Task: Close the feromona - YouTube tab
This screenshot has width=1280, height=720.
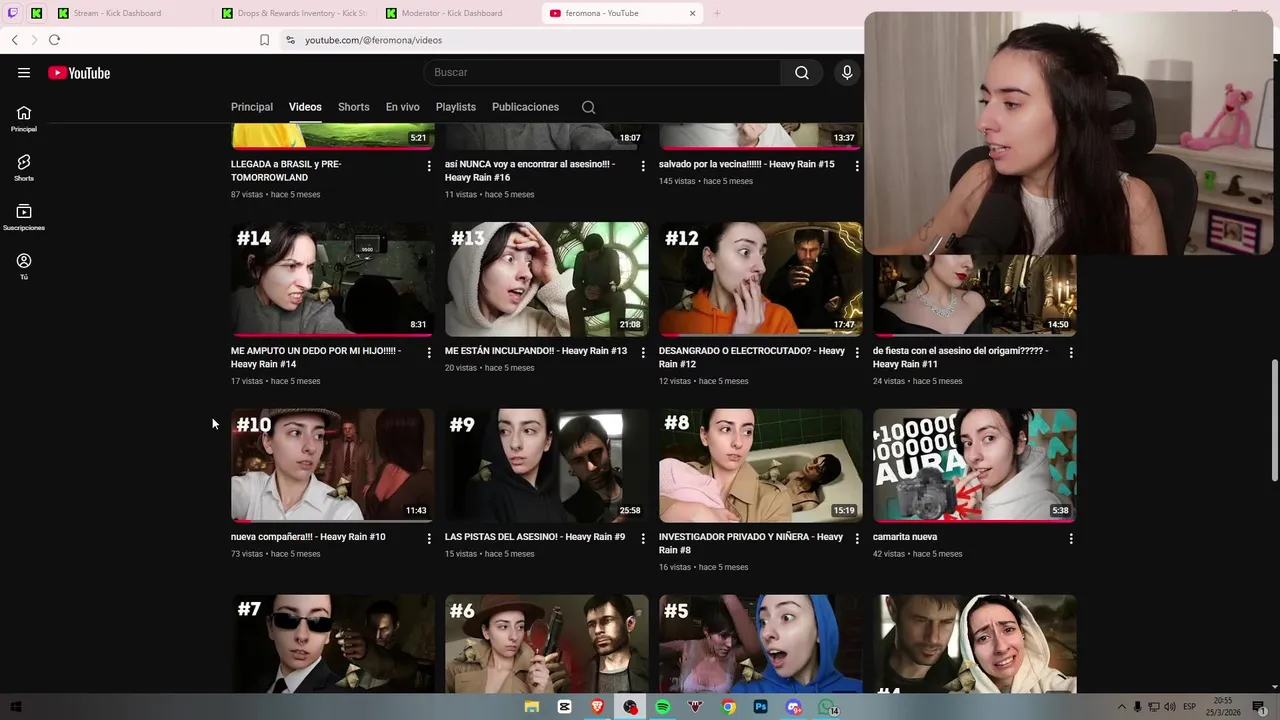Action: point(692,13)
